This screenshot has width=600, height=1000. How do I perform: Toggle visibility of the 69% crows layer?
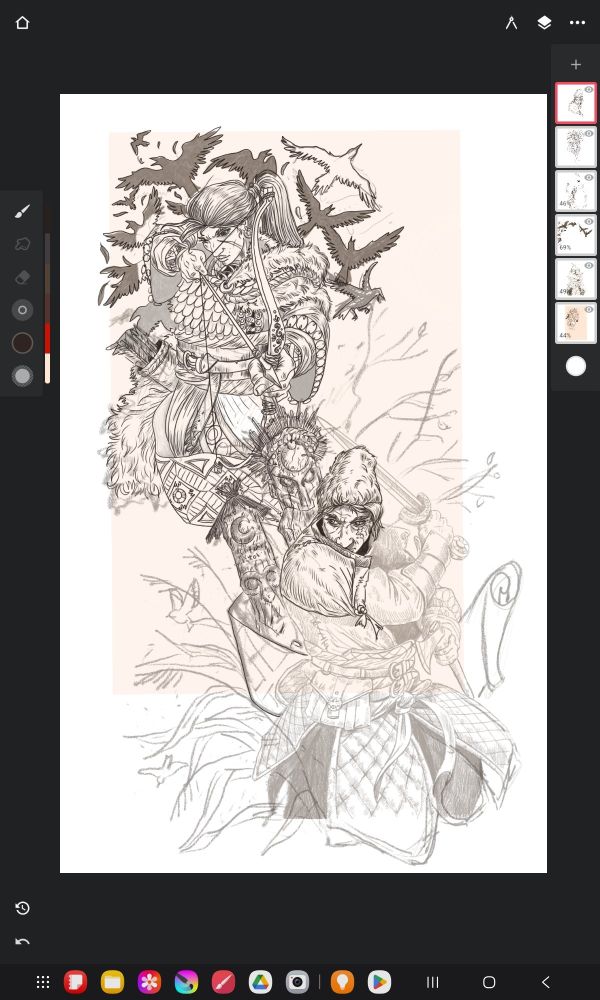[589, 222]
